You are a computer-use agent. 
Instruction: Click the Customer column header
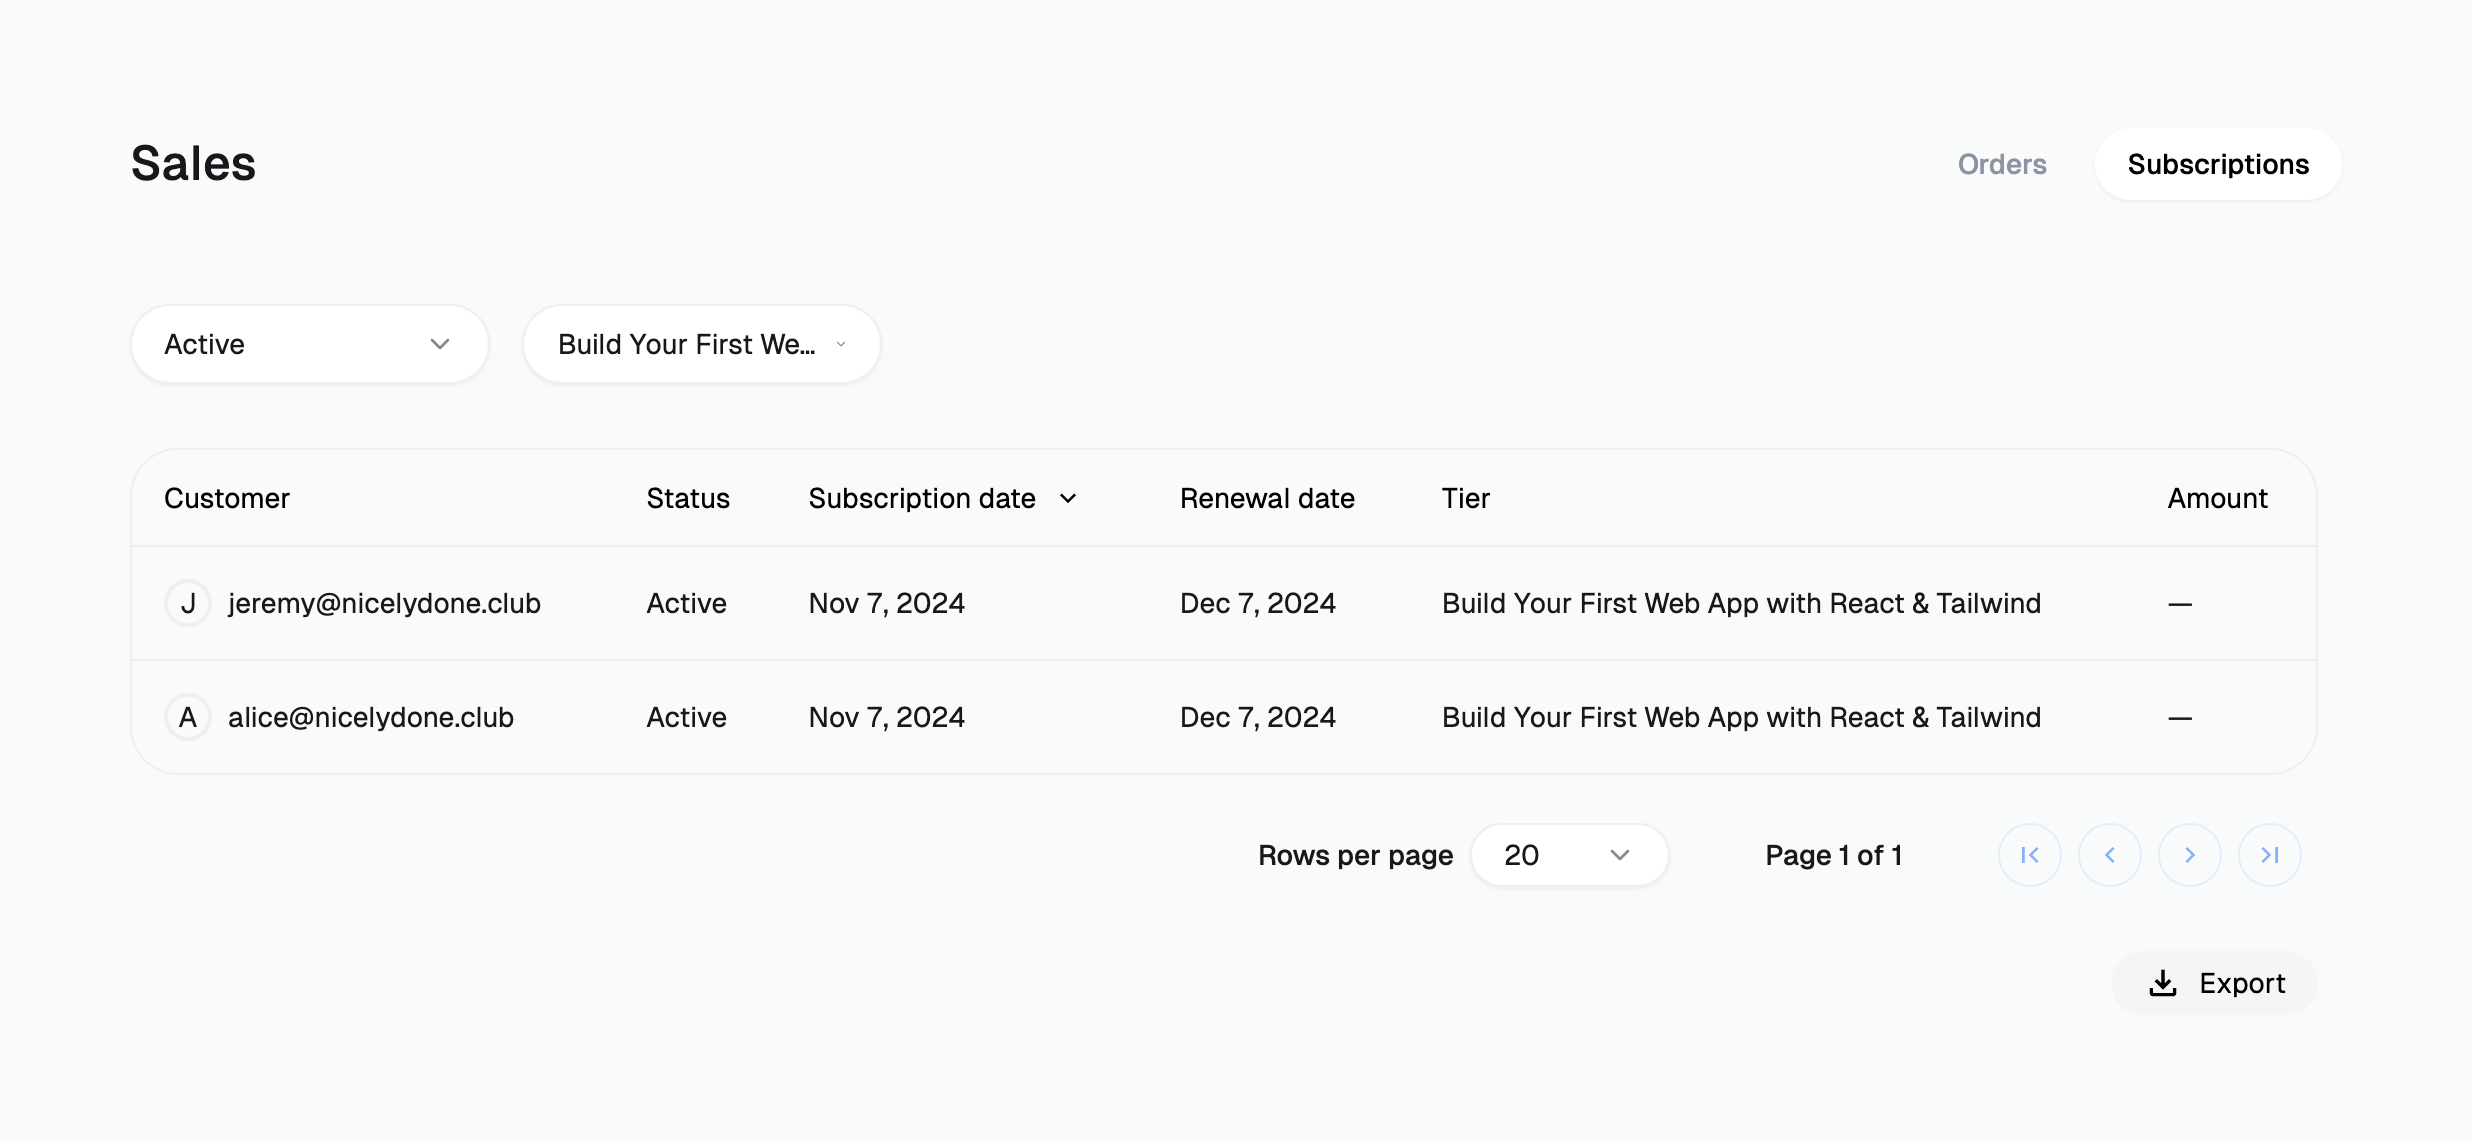coord(227,498)
